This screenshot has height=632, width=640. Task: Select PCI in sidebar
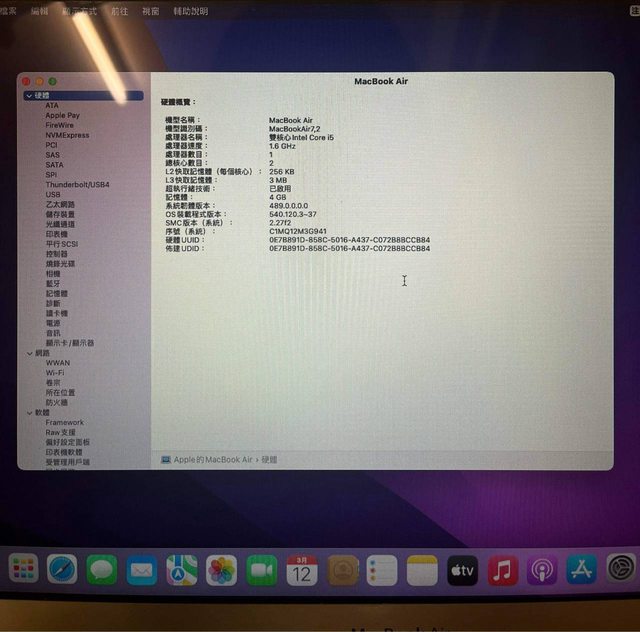[51, 145]
